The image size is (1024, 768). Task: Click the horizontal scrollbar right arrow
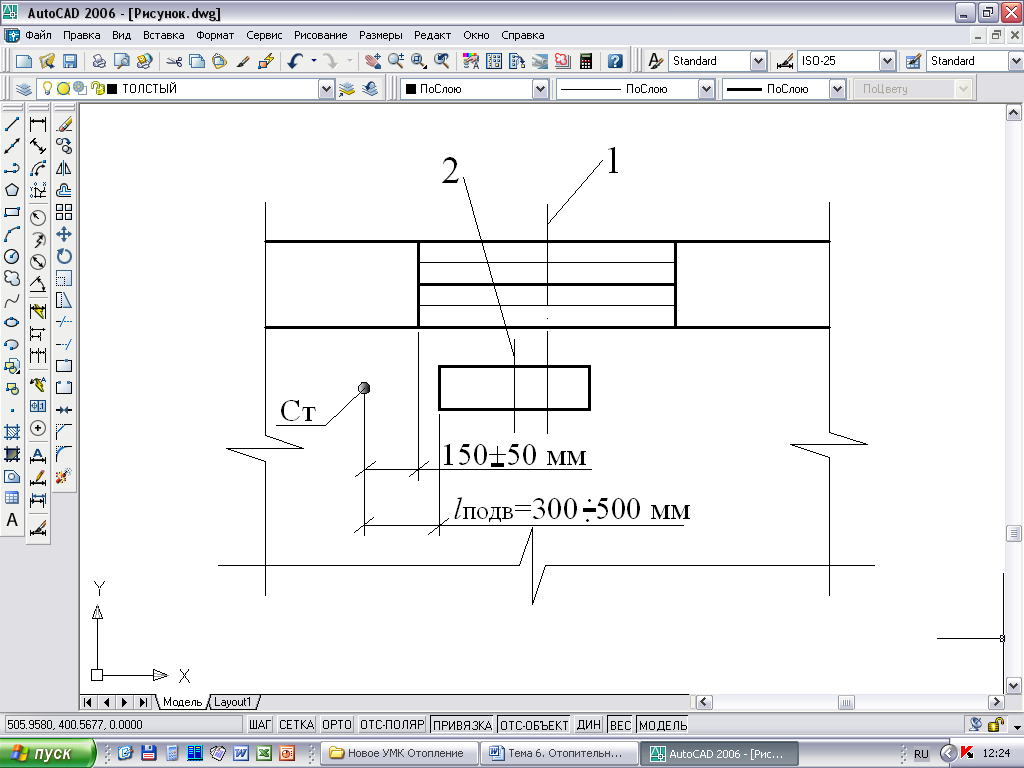click(x=996, y=702)
